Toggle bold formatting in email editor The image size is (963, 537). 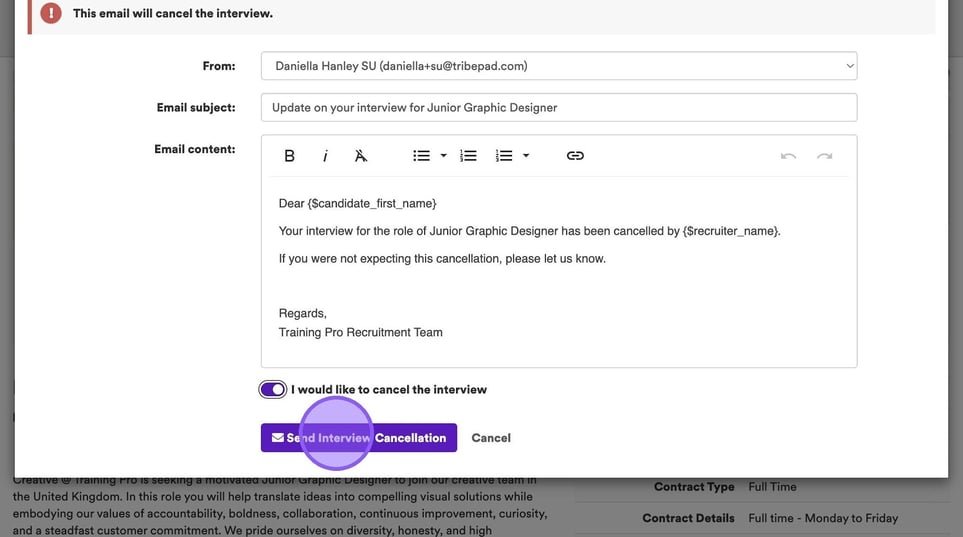pos(289,156)
